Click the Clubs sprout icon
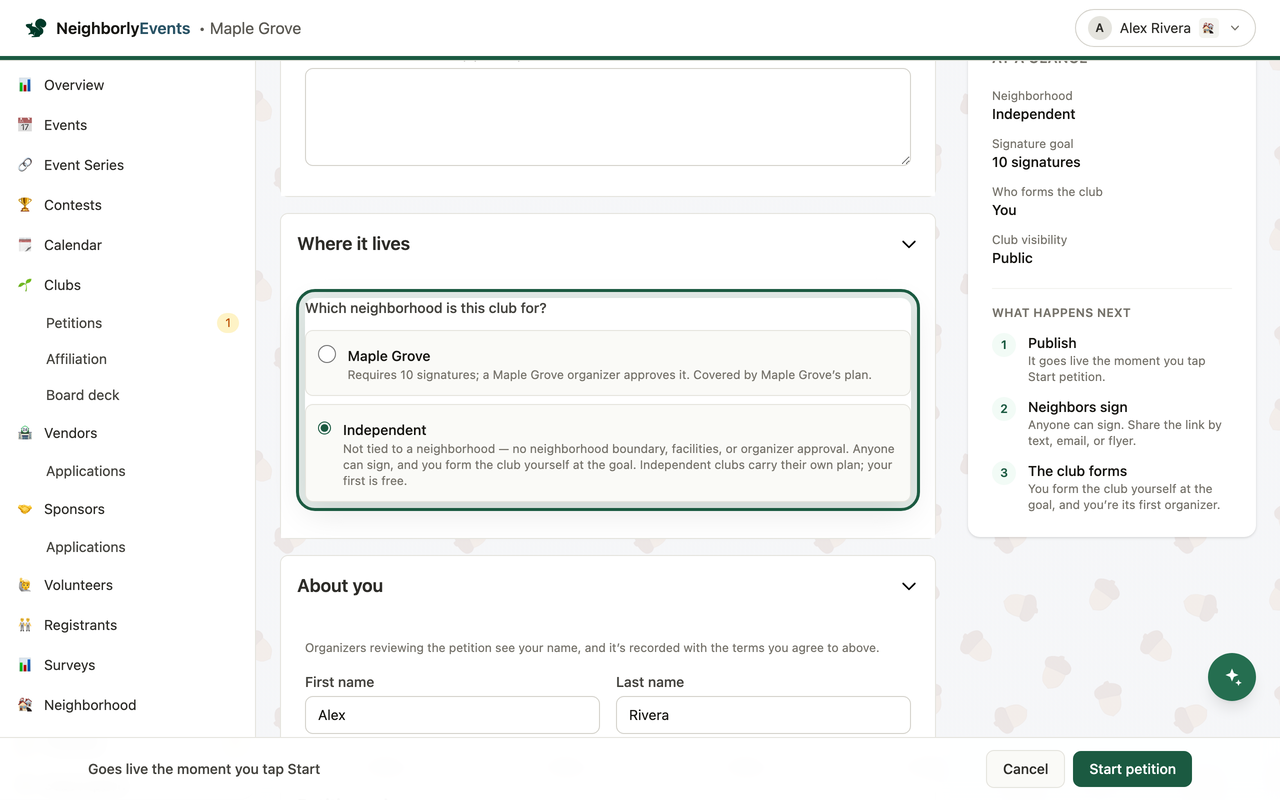The width and height of the screenshot is (1280, 800). click(x=25, y=285)
